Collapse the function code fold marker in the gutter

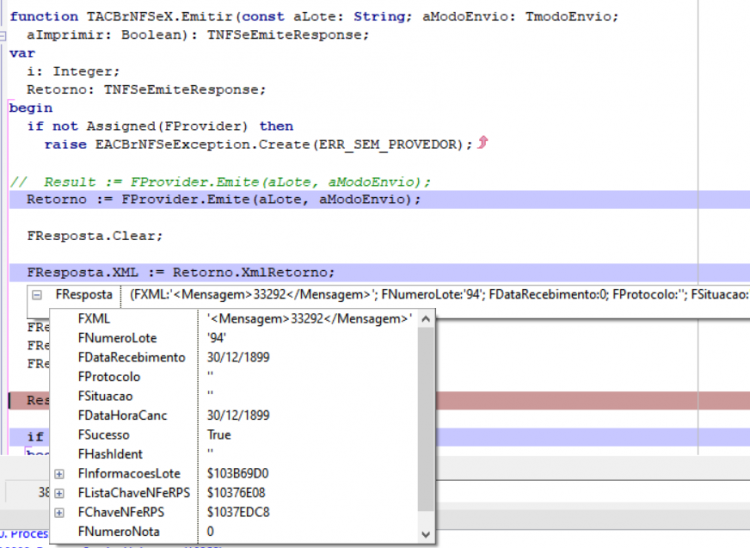click(3, 35)
